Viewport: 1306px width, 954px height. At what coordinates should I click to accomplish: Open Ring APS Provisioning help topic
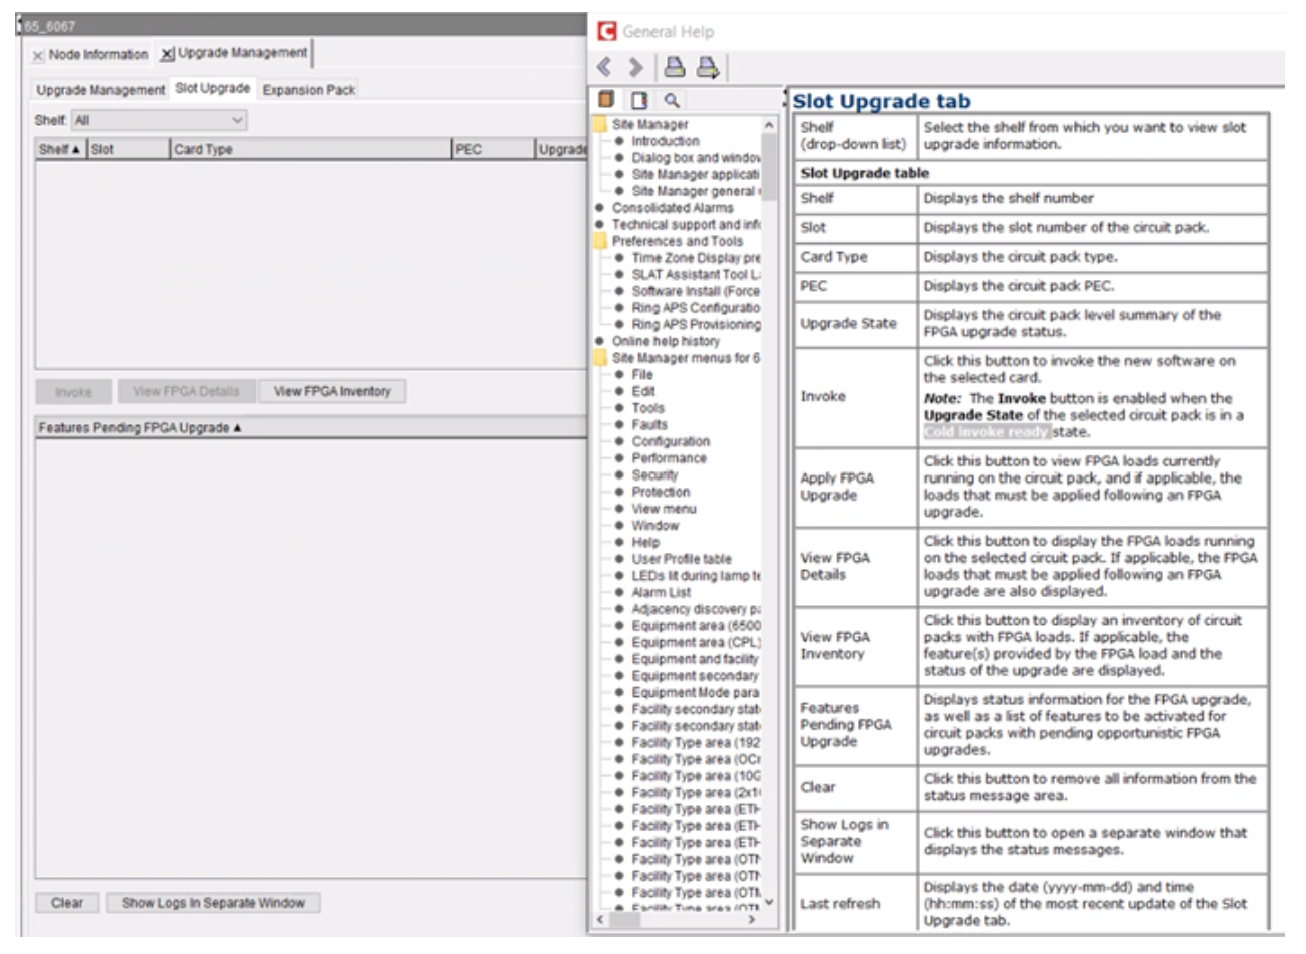(x=695, y=324)
